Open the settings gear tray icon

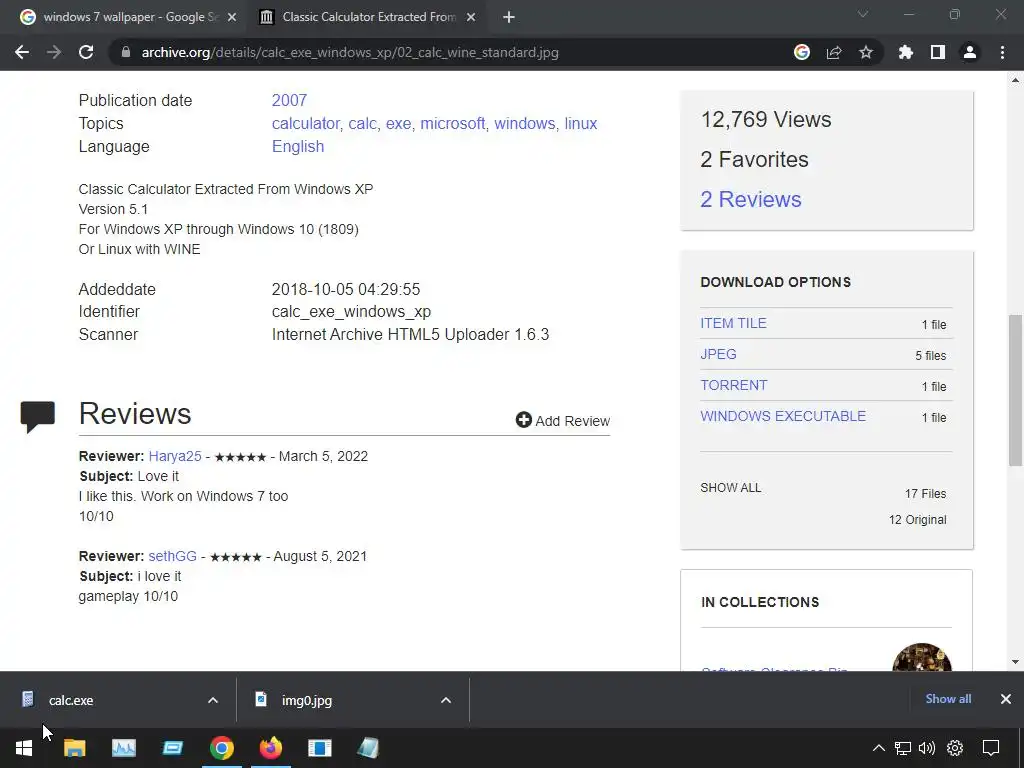(955, 748)
